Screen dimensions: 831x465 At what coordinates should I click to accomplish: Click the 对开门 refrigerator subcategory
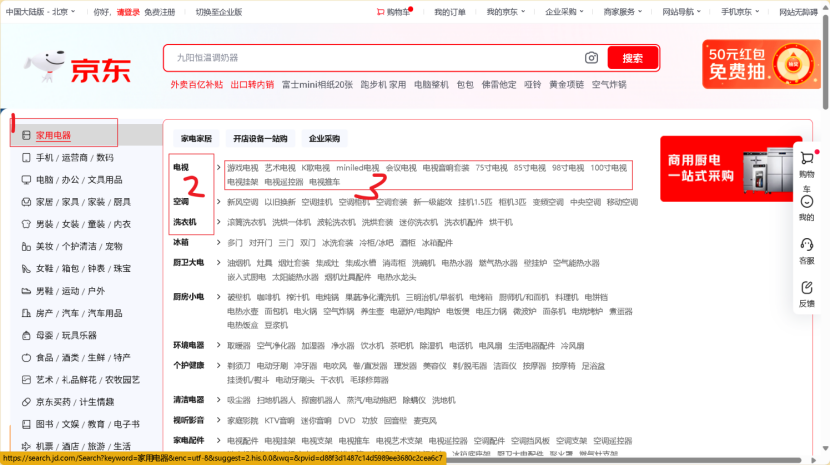[x=260, y=243]
